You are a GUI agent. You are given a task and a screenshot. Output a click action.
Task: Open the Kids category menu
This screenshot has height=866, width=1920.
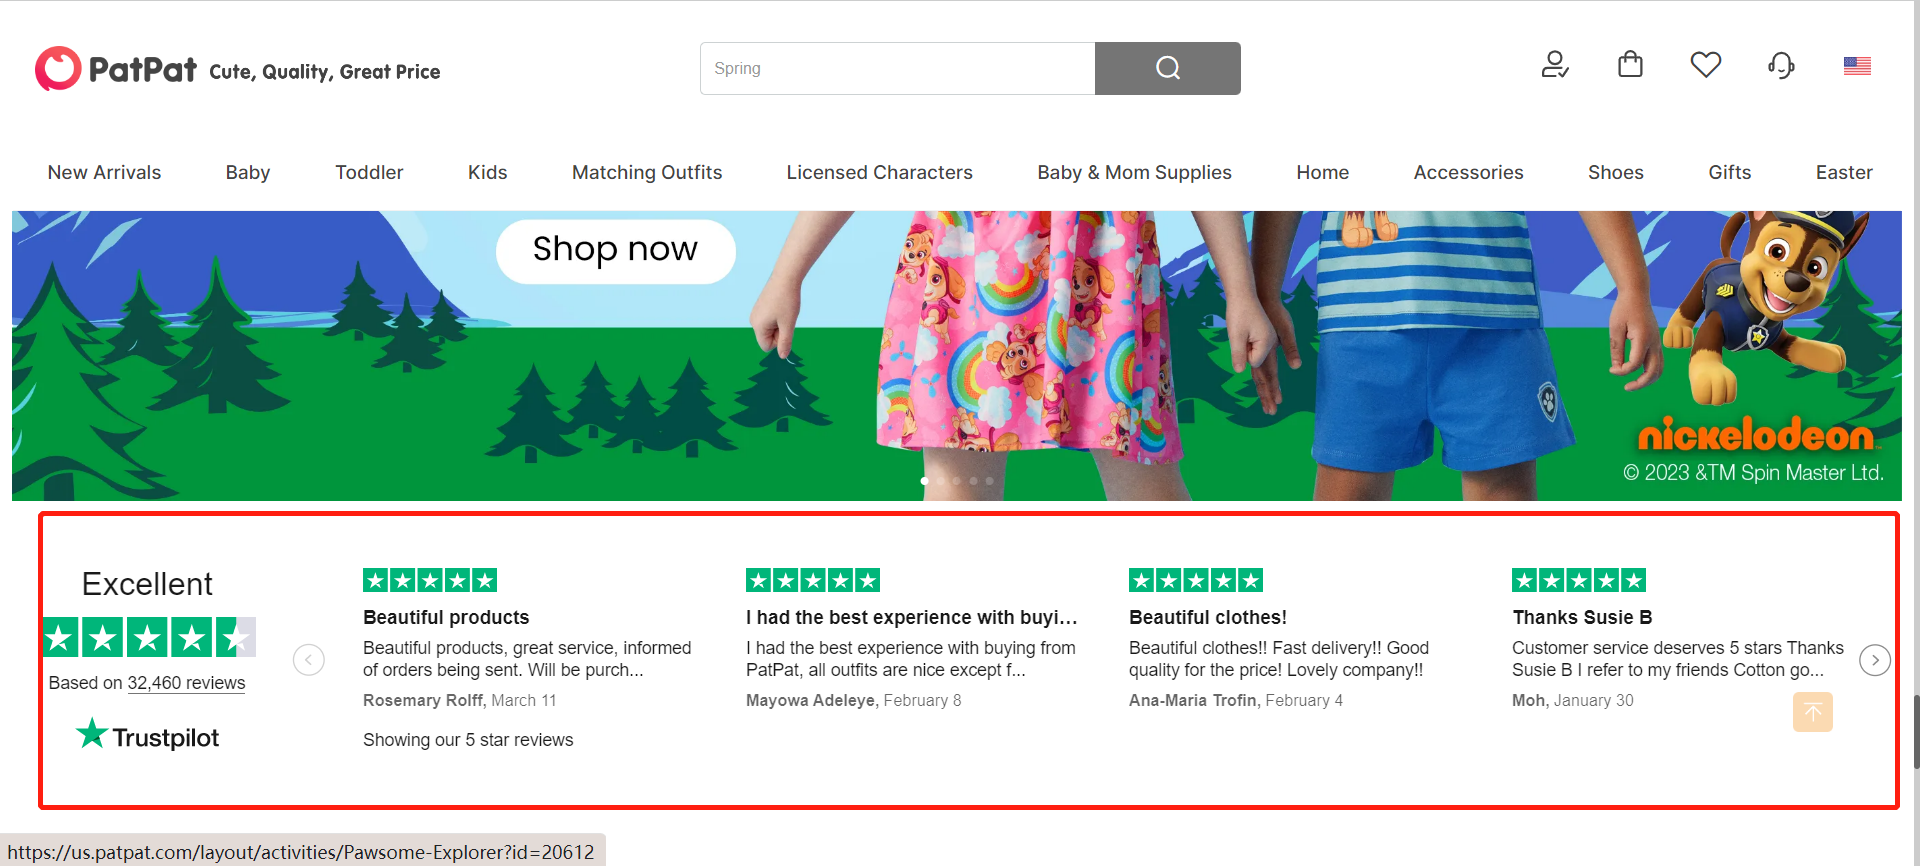(488, 172)
